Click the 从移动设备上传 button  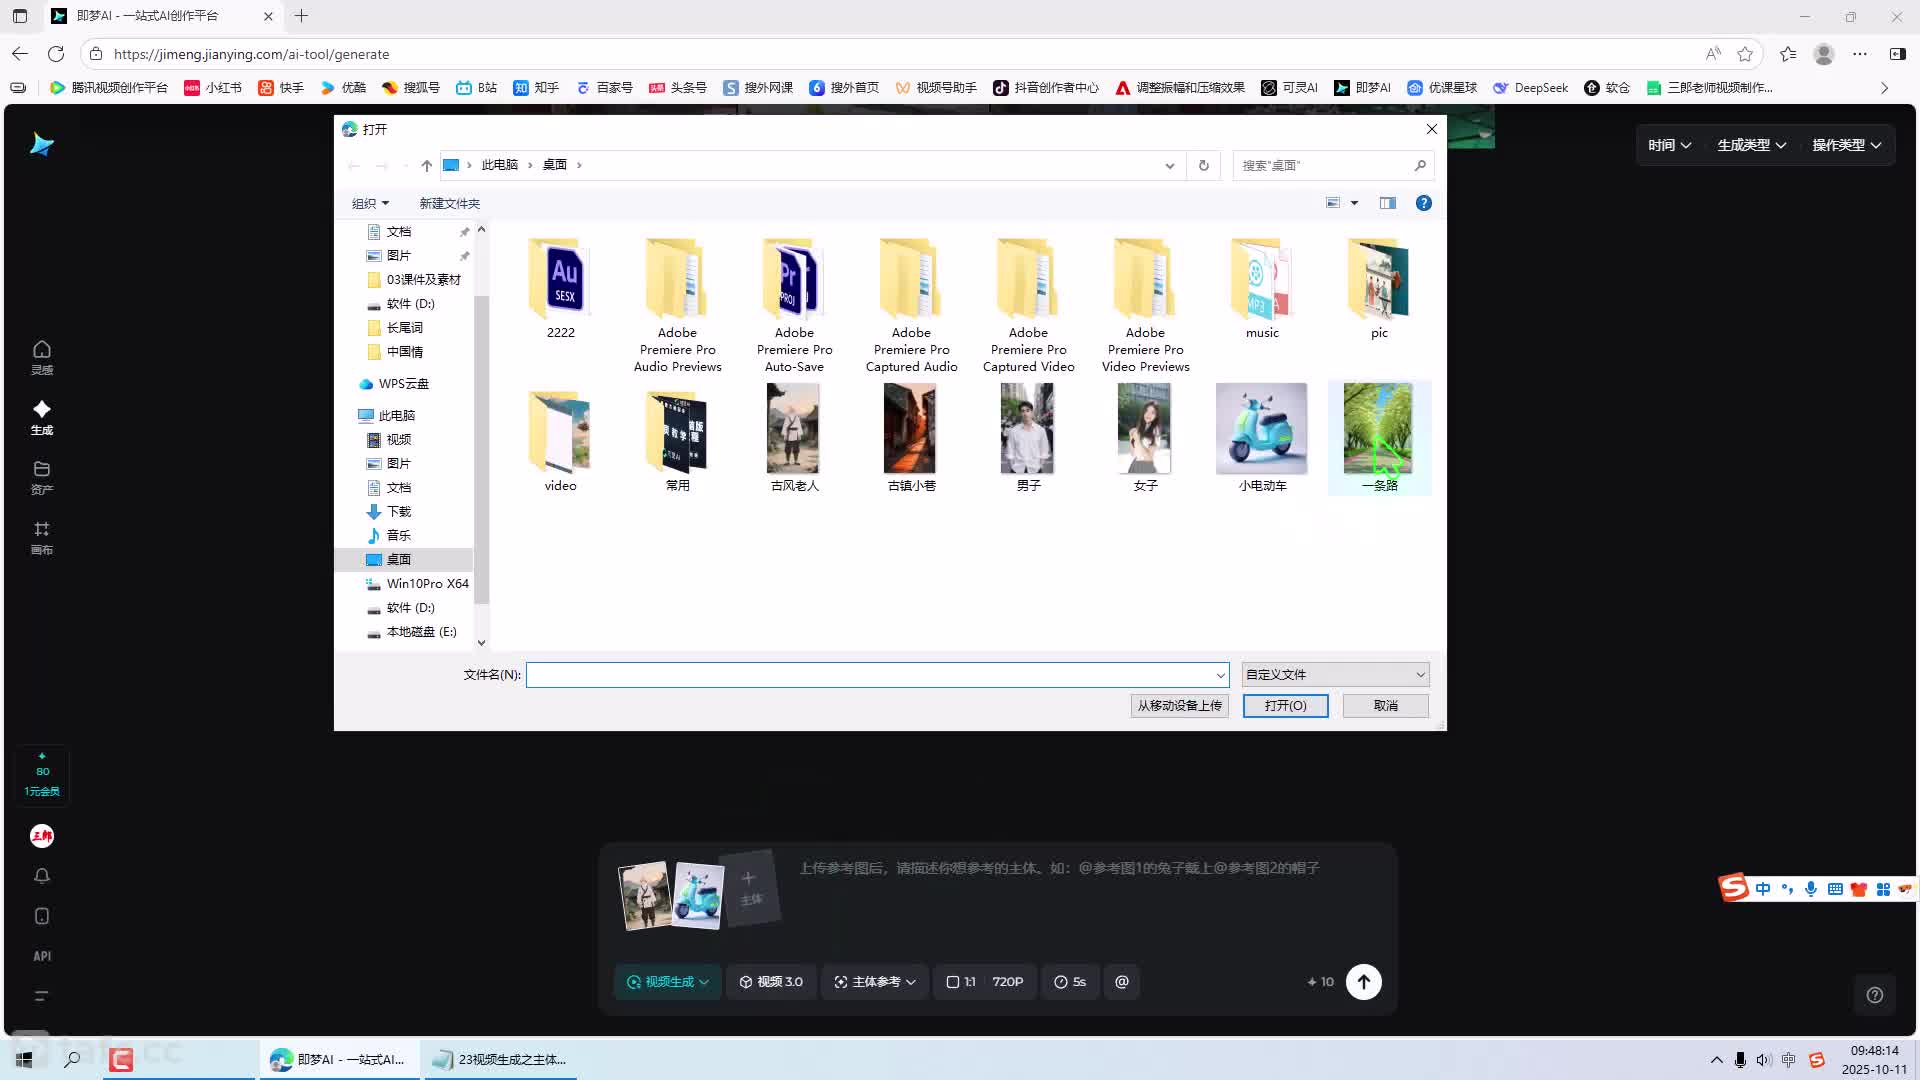(x=1179, y=706)
